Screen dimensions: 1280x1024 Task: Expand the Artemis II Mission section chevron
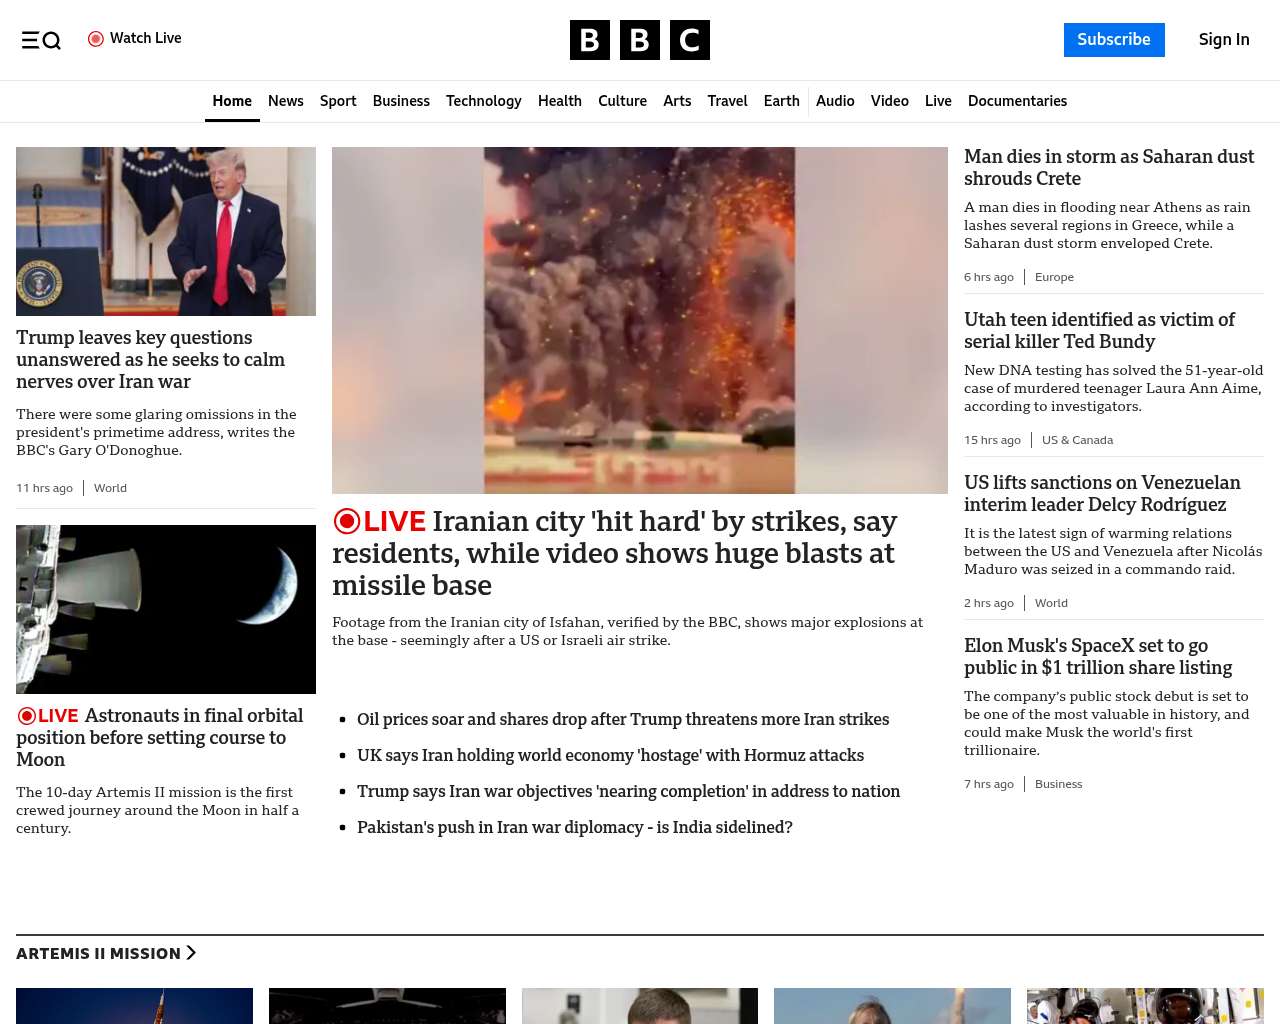(191, 953)
